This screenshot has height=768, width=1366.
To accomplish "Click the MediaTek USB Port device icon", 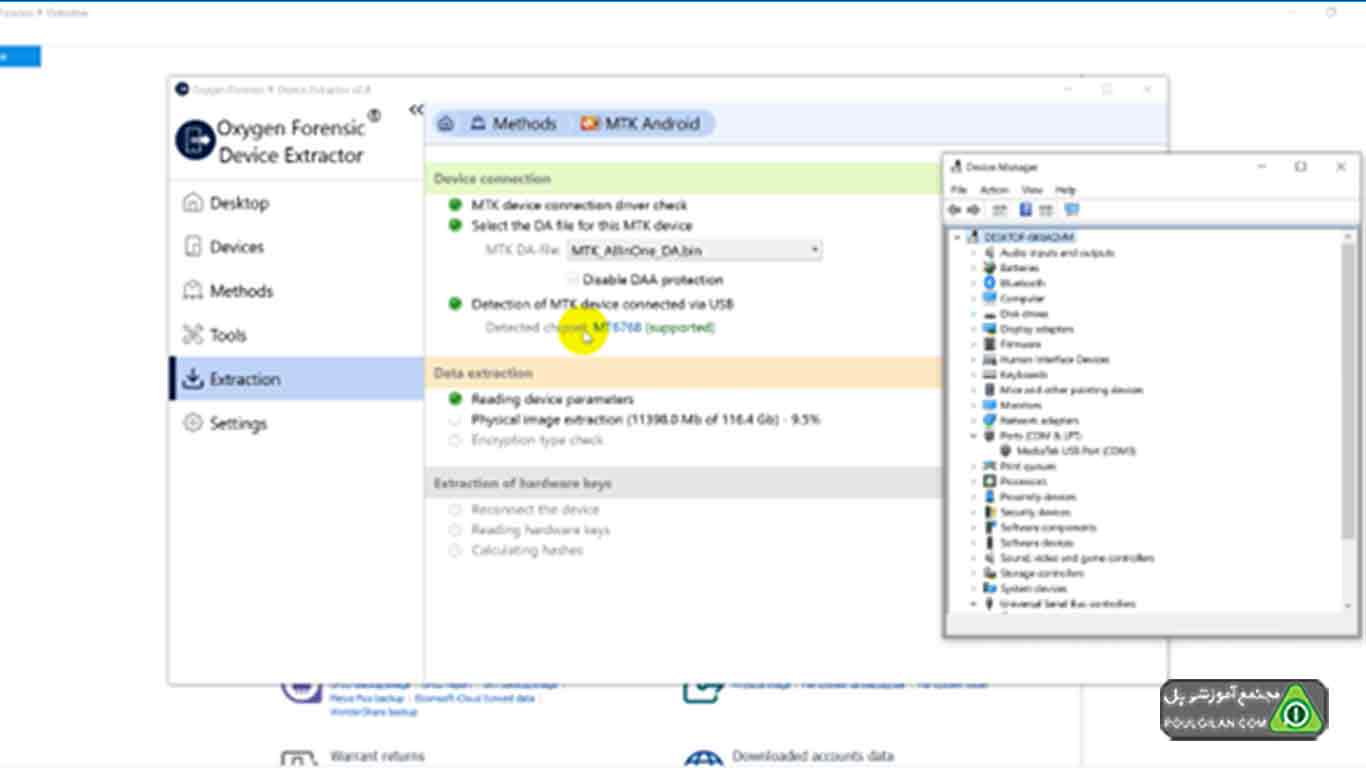I will pos(1006,451).
